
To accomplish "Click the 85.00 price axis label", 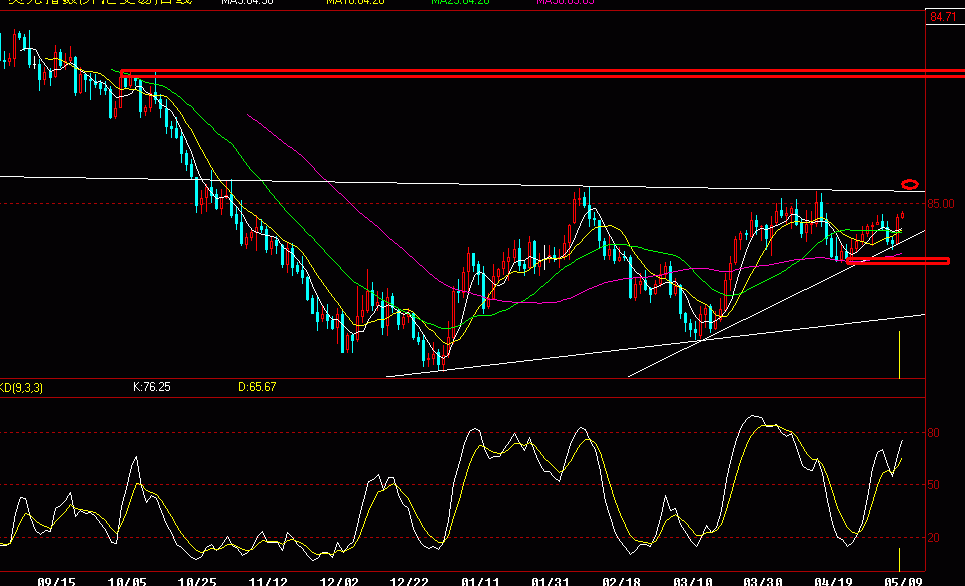I will coord(943,204).
